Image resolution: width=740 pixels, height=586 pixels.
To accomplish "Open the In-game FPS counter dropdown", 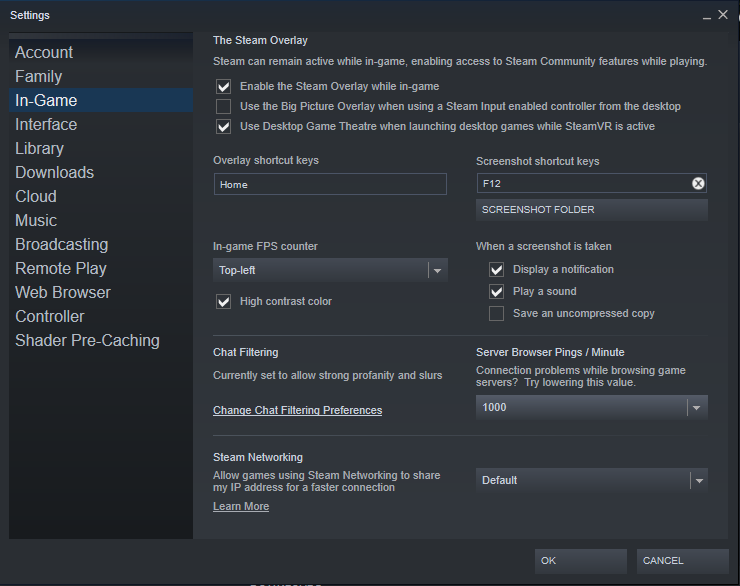I will click(330, 270).
